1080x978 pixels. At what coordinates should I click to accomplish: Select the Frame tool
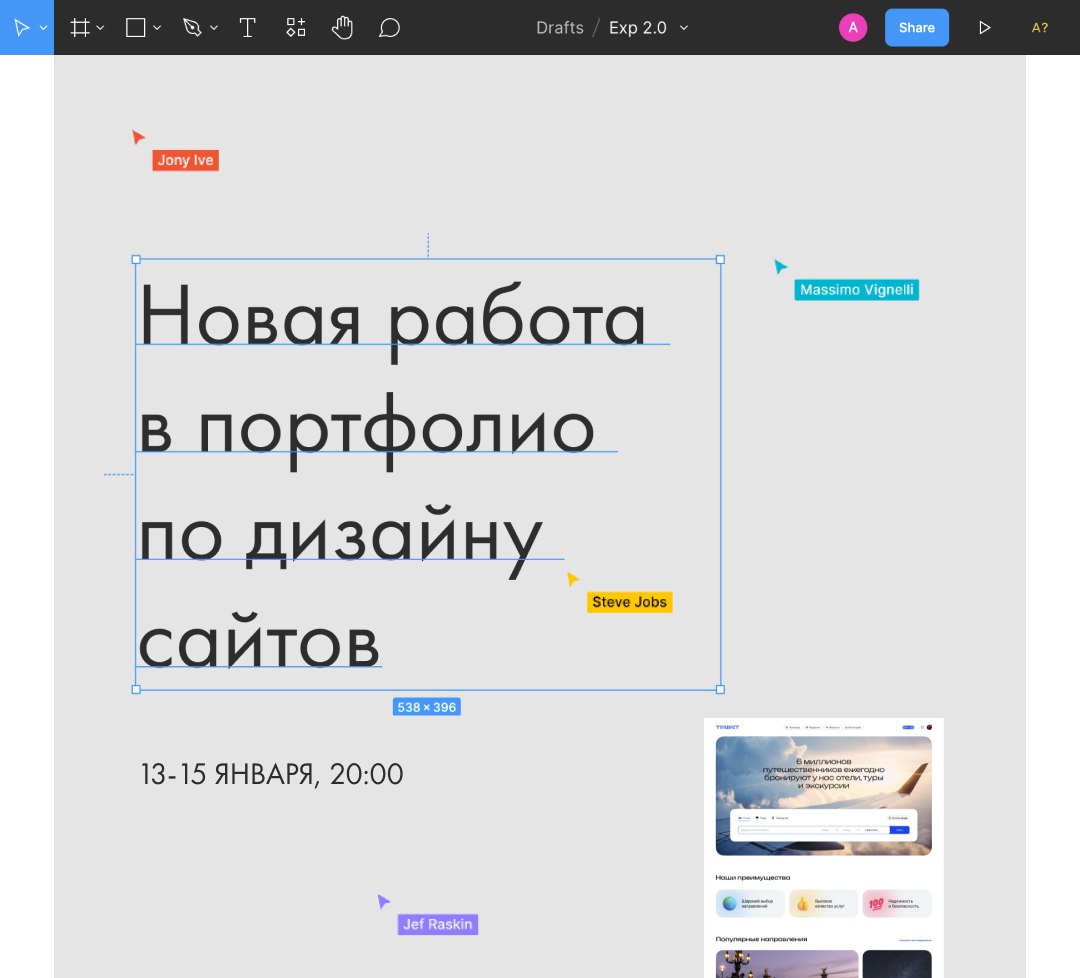[80, 28]
